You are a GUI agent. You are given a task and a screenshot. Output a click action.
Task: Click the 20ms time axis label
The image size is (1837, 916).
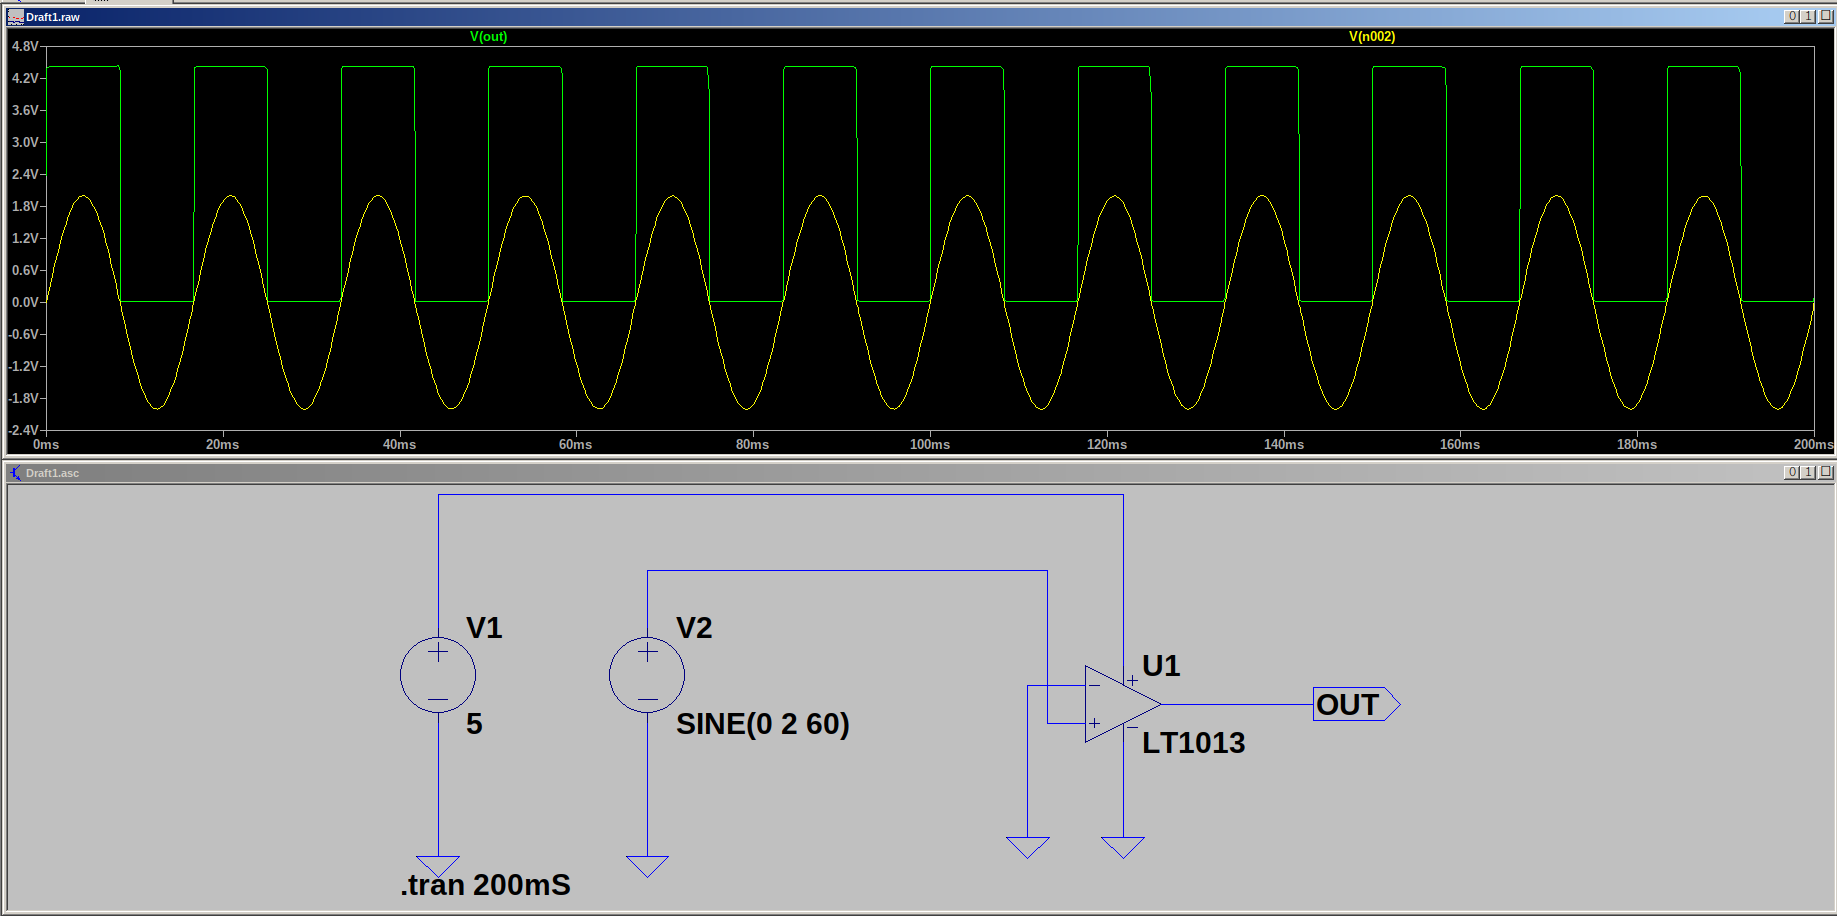point(223,445)
